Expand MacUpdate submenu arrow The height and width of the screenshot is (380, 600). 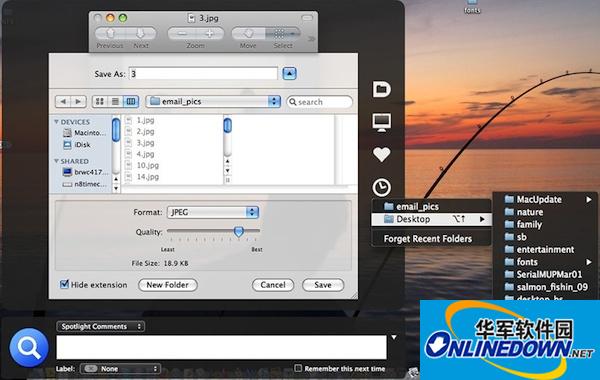589,199
